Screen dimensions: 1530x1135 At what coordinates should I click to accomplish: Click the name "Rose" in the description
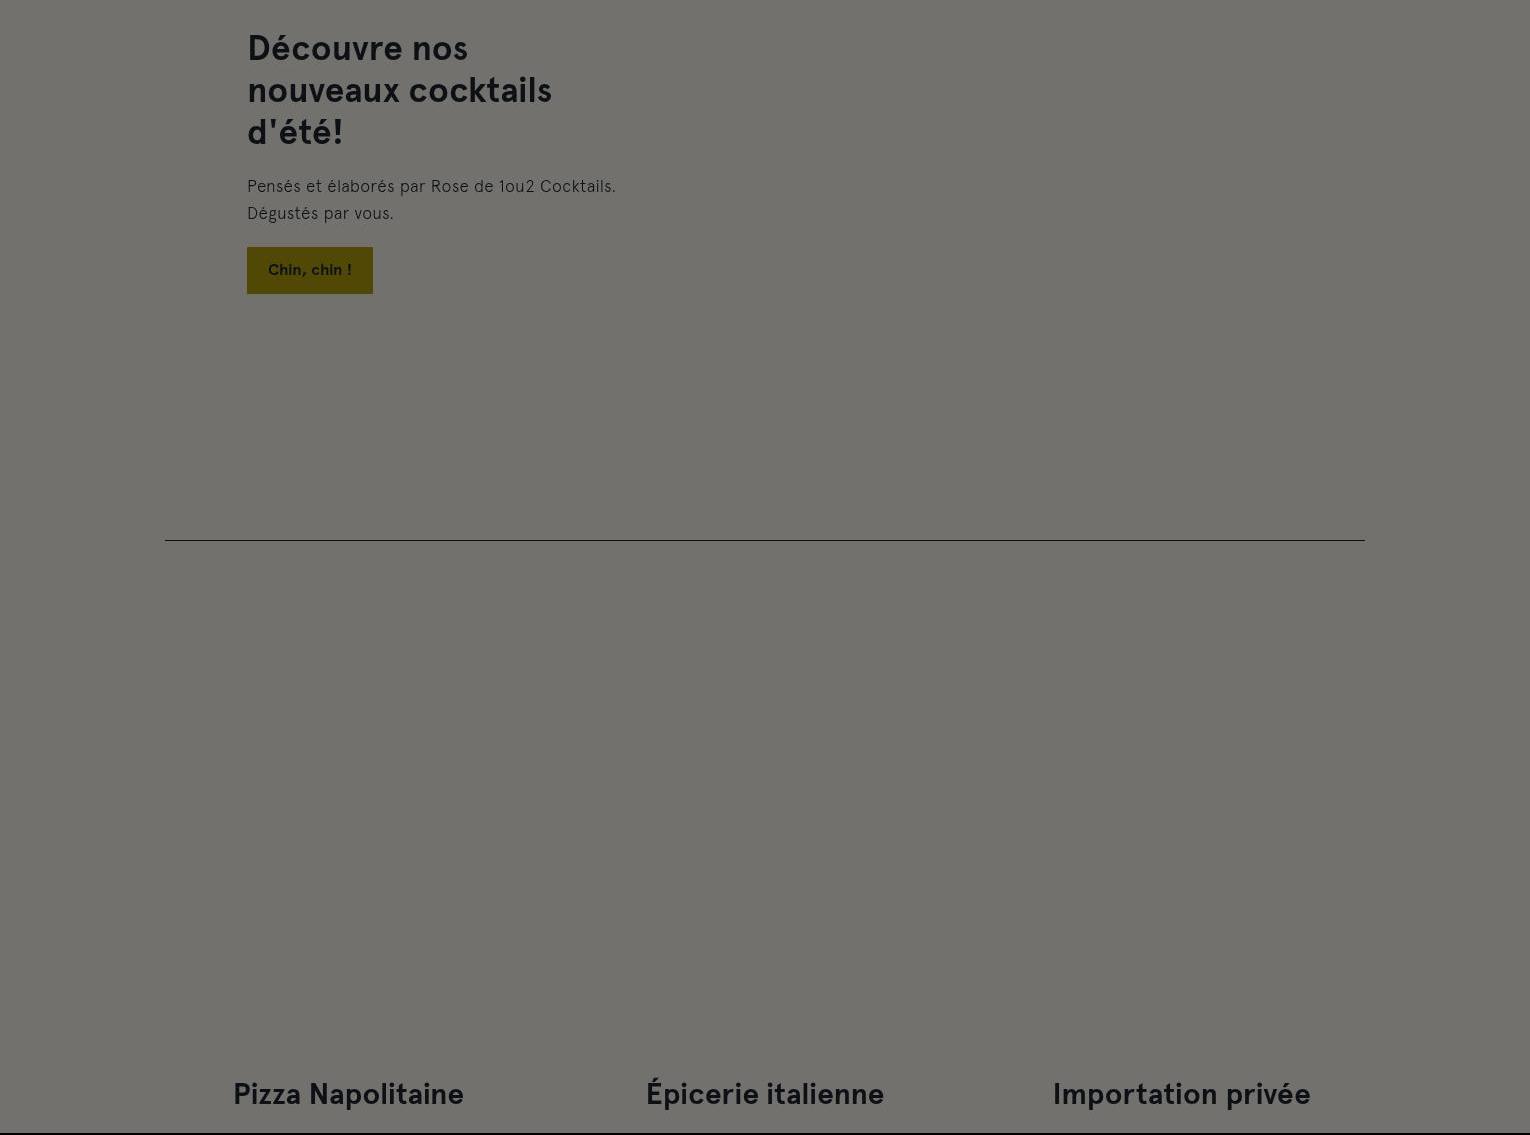click(450, 186)
